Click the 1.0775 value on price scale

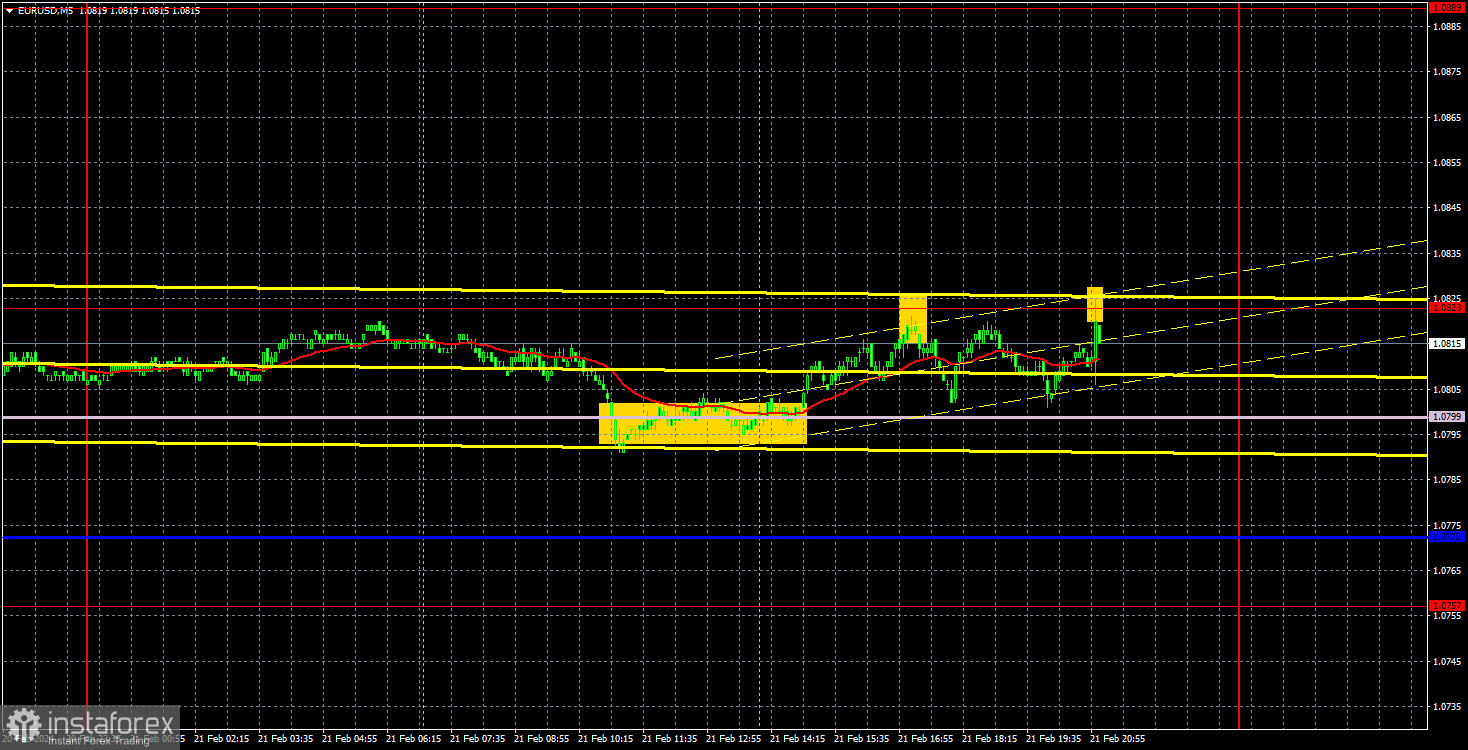coord(1446,525)
